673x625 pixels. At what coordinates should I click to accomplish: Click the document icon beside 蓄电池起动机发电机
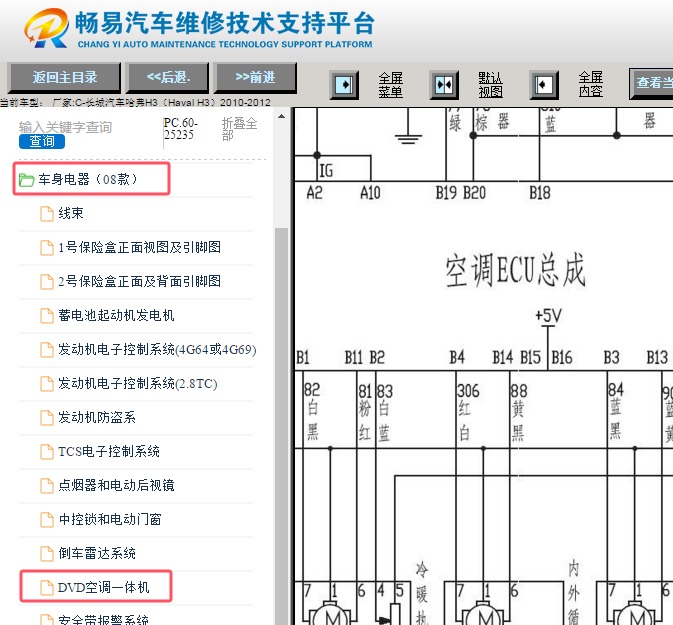click(47, 316)
